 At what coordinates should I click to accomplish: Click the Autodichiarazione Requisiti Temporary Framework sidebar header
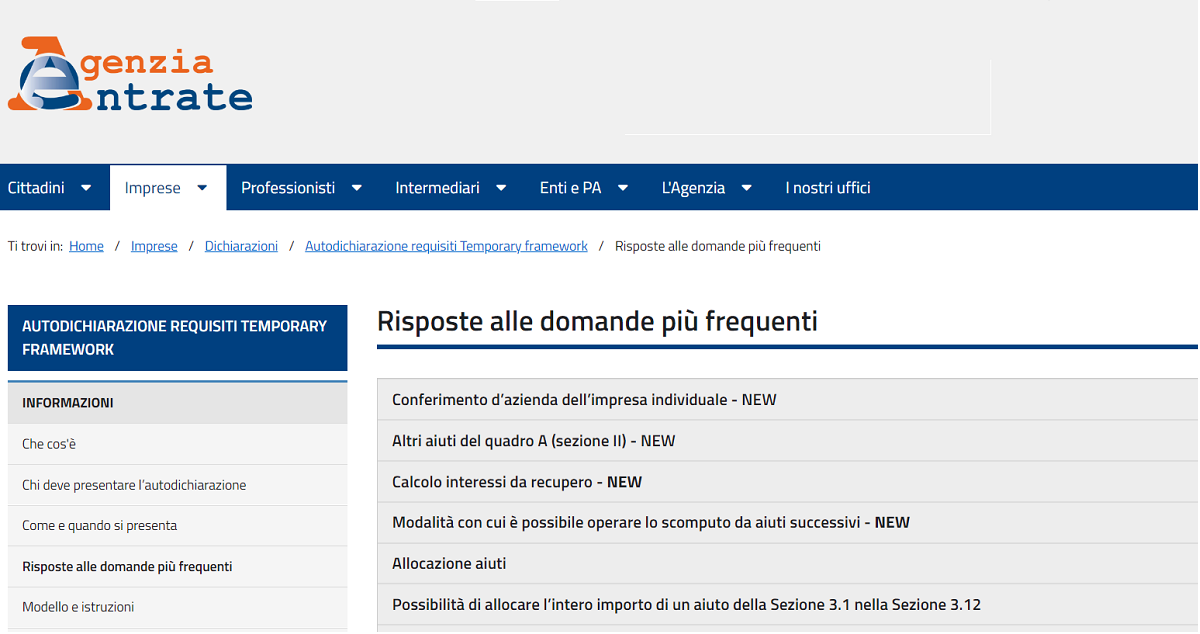178,338
